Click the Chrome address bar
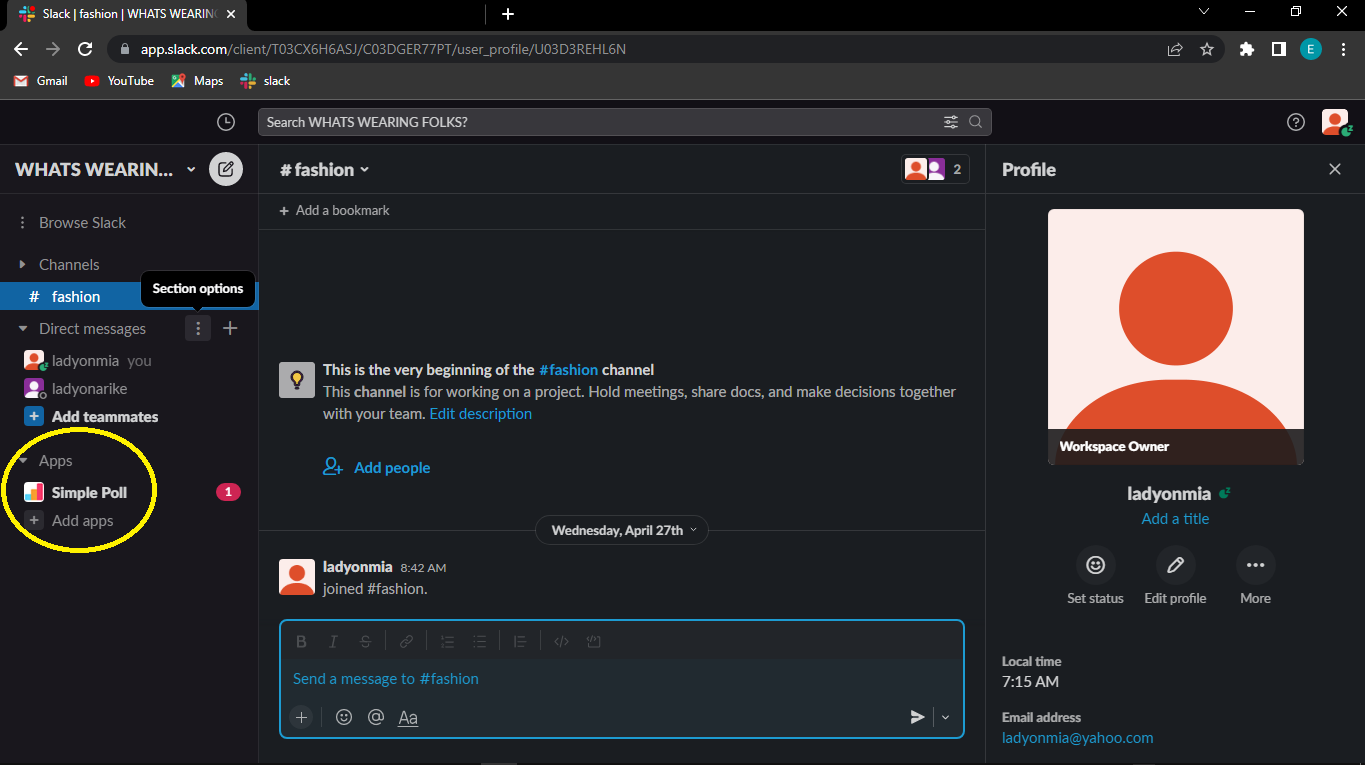The height and width of the screenshot is (765, 1365). coord(640,49)
